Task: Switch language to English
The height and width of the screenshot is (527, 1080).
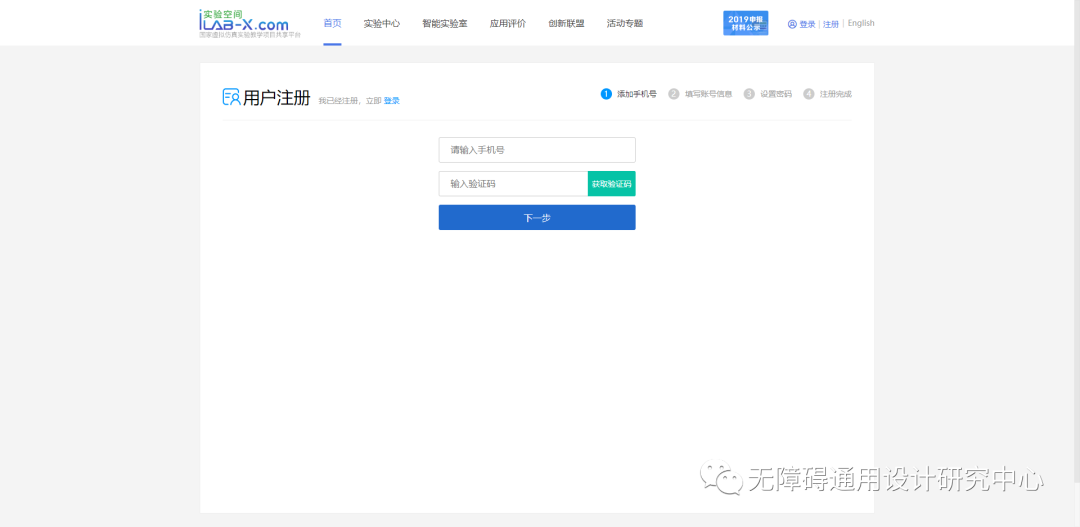Action: coord(861,24)
